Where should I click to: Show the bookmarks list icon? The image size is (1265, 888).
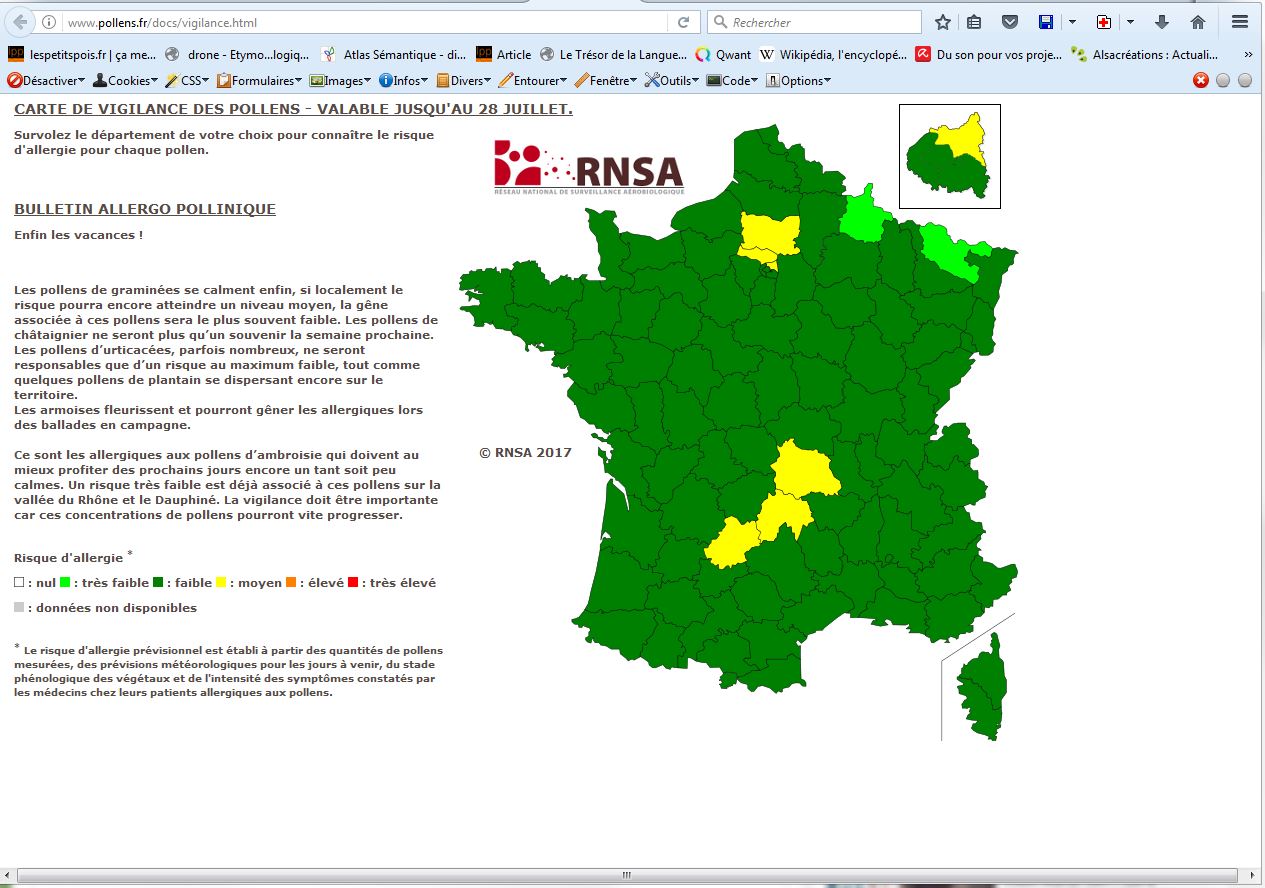(974, 22)
